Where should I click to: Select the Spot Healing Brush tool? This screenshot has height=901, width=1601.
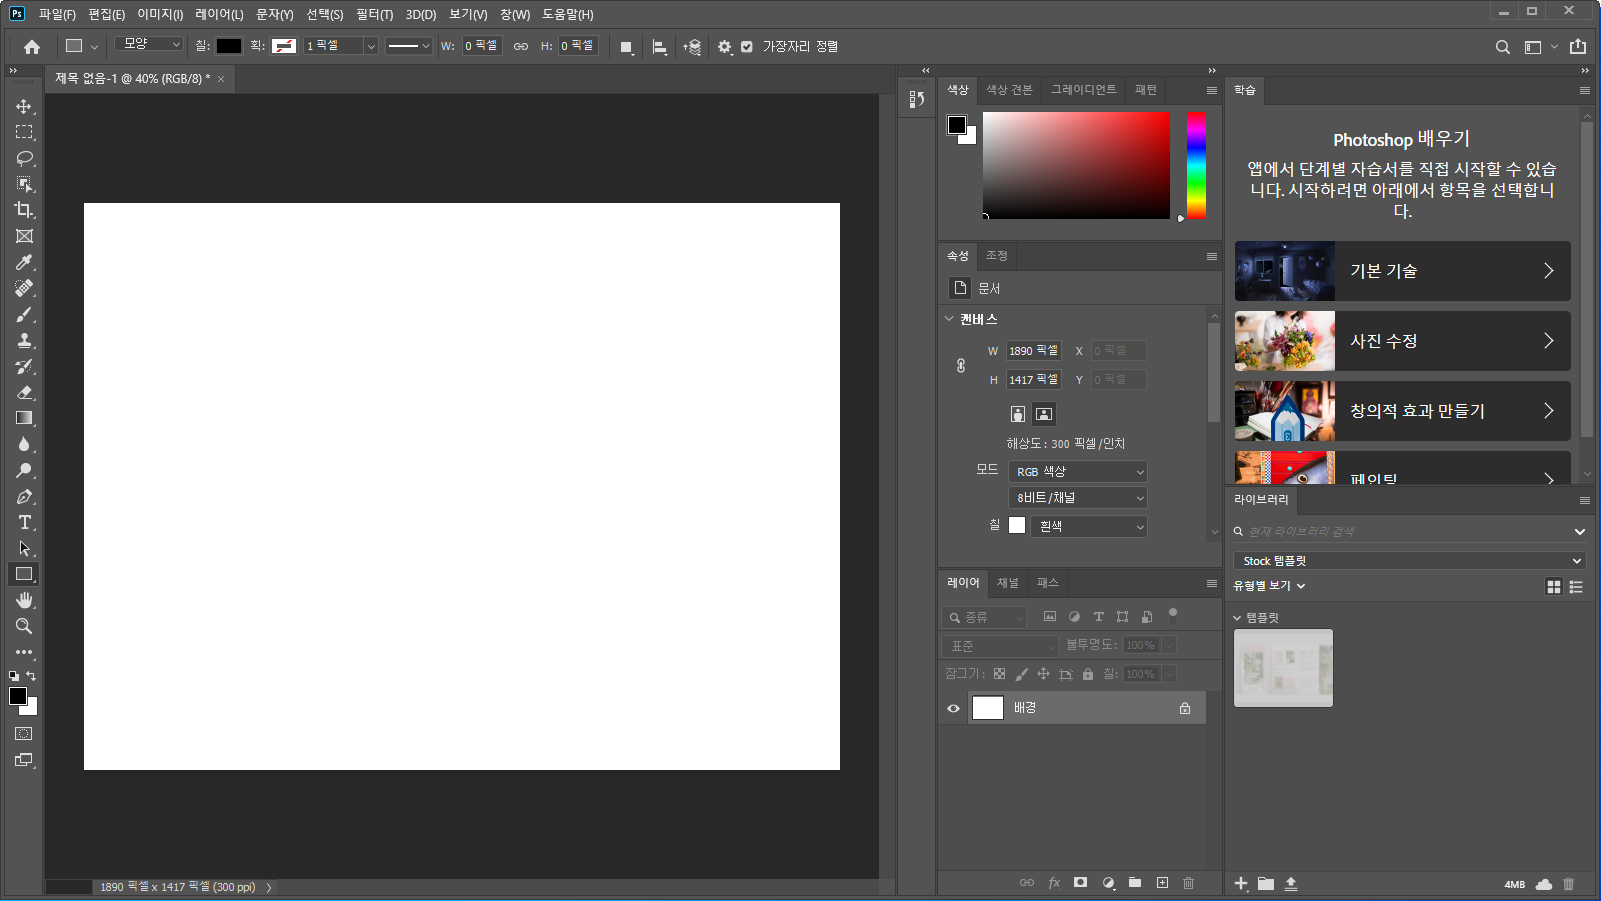click(24, 288)
